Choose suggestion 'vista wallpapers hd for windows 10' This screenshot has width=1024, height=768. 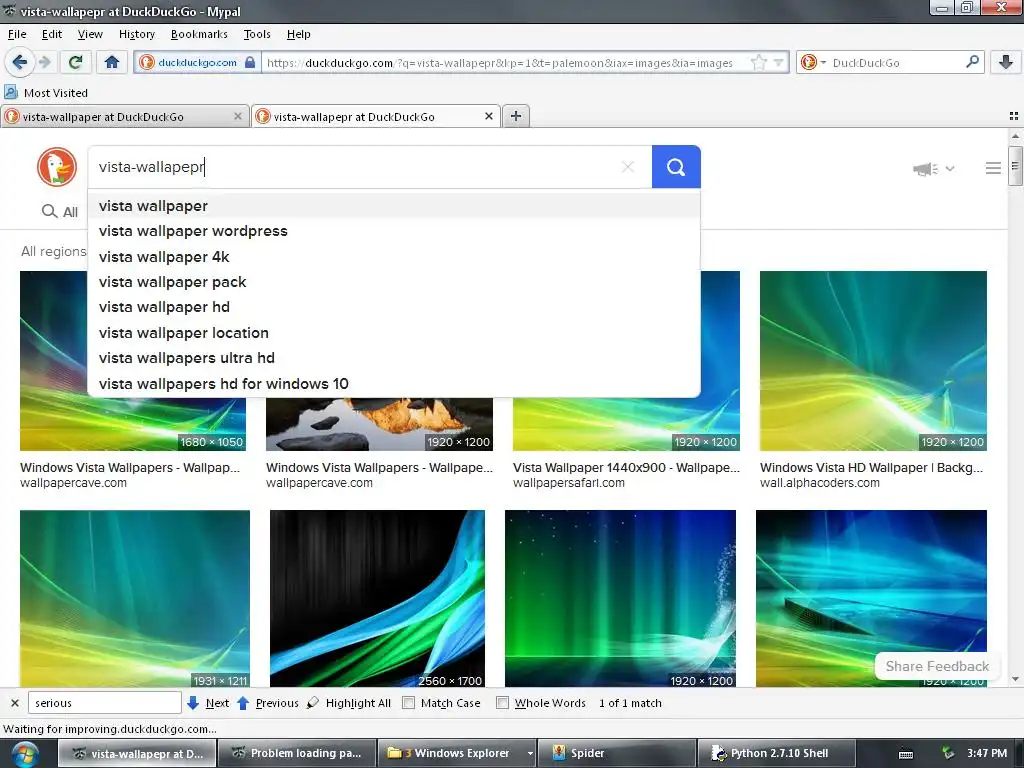394,384
